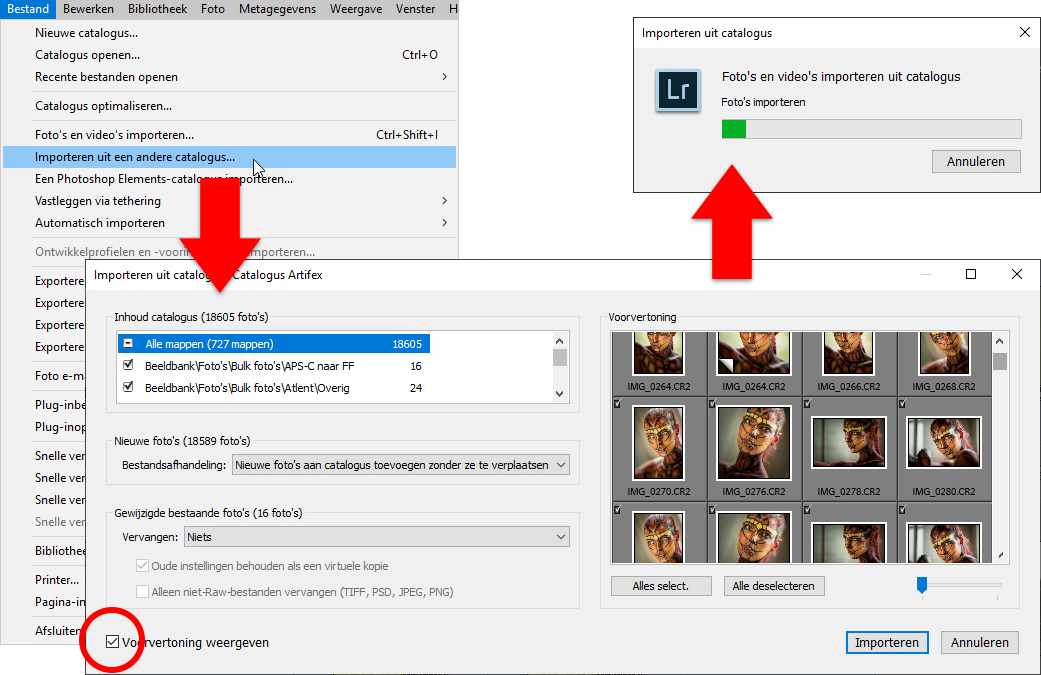Click submenu arrow for Automatisch importeren
Viewport: 1041px width, 675px height.
444,223
